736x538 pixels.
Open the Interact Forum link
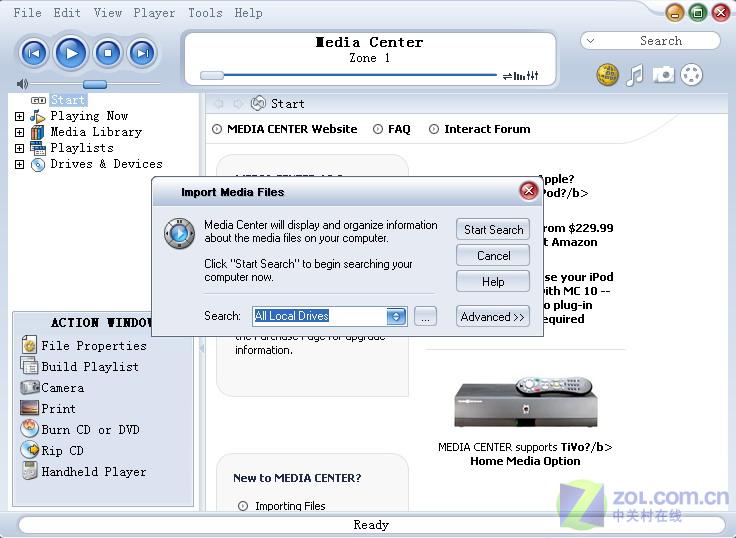(487, 129)
